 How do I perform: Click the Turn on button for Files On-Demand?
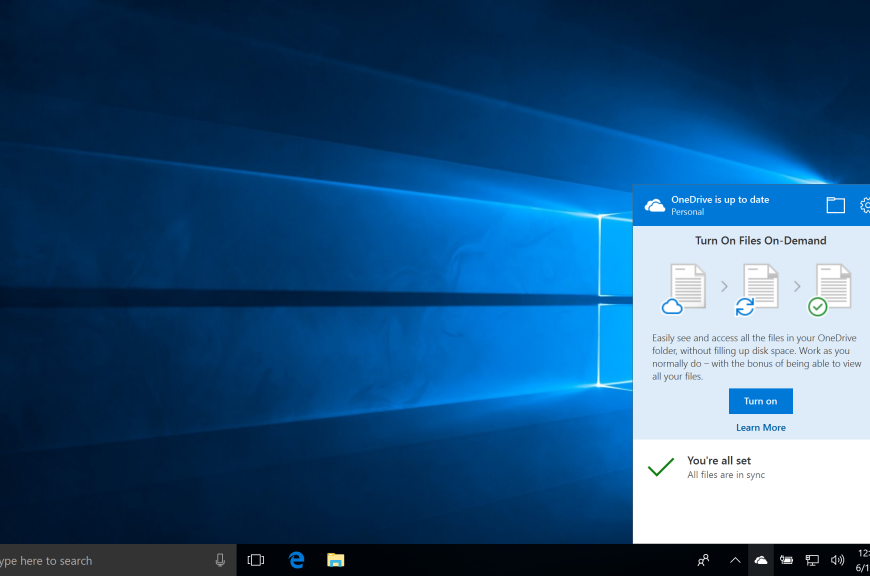tap(761, 401)
